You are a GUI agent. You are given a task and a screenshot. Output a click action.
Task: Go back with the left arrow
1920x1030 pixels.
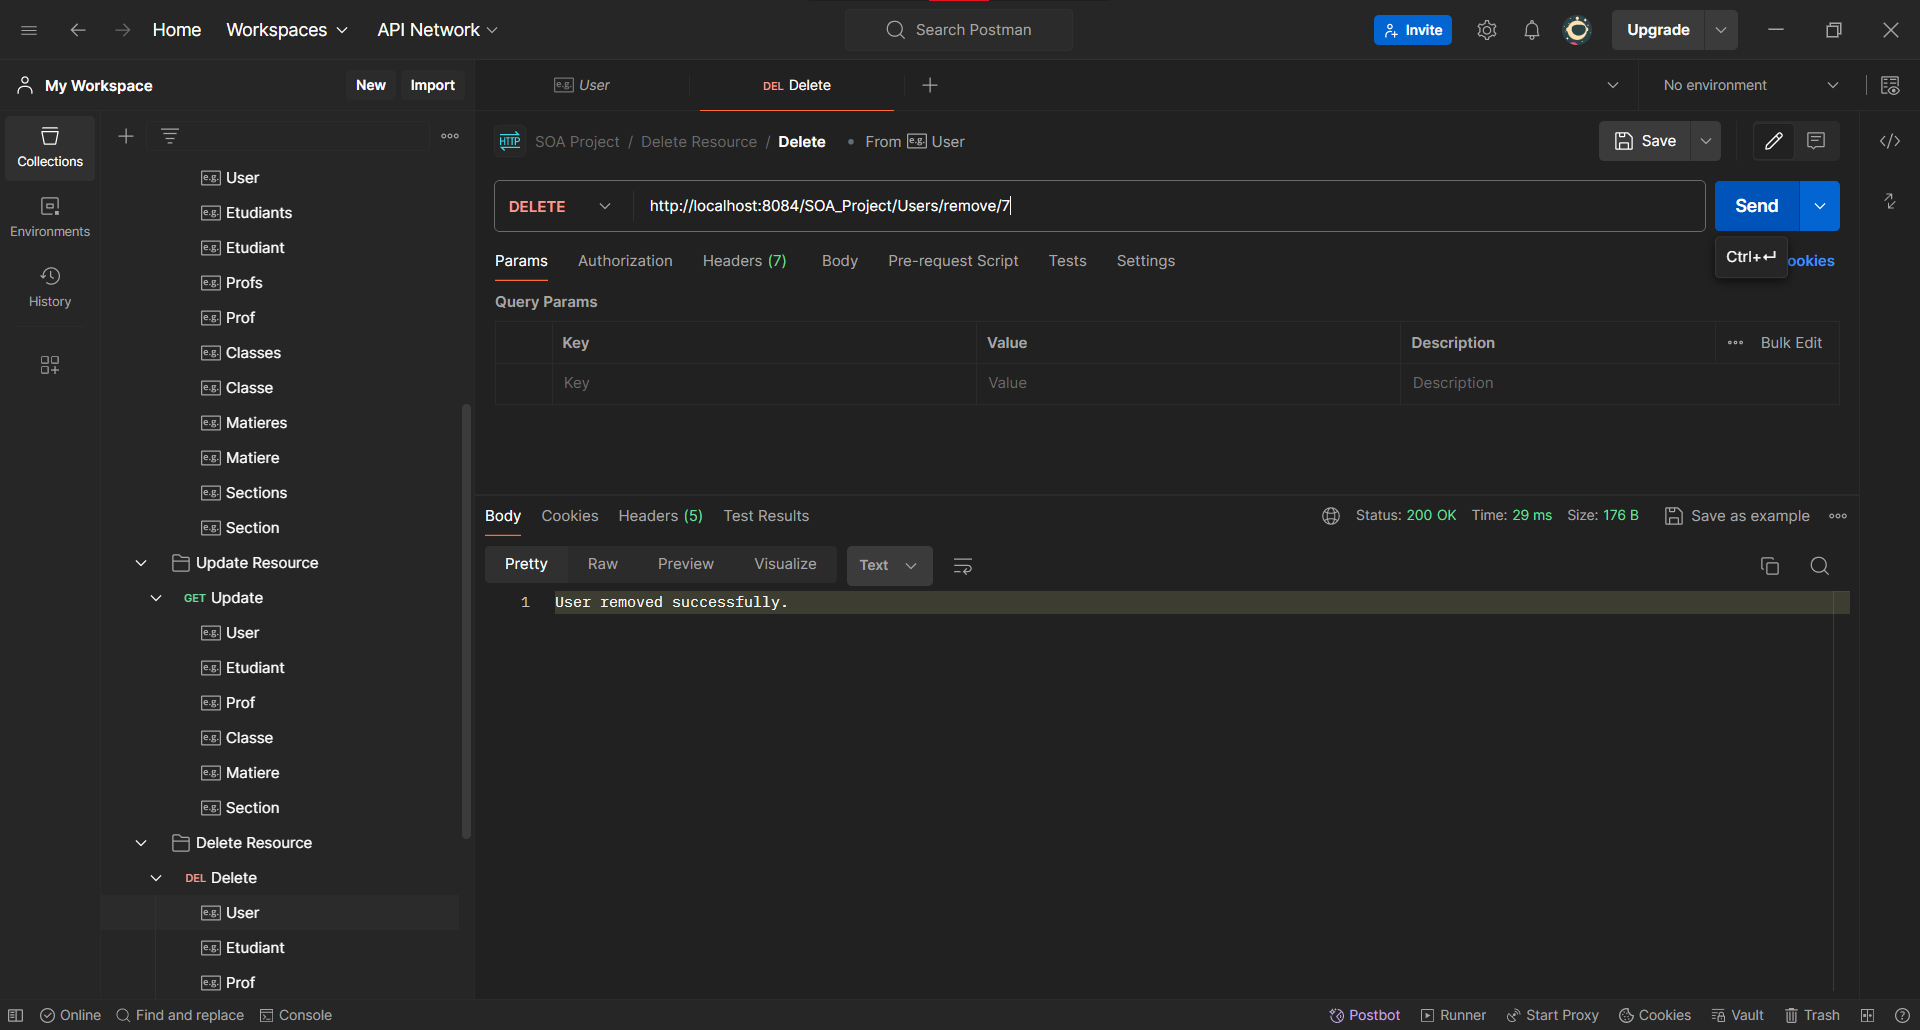(78, 30)
